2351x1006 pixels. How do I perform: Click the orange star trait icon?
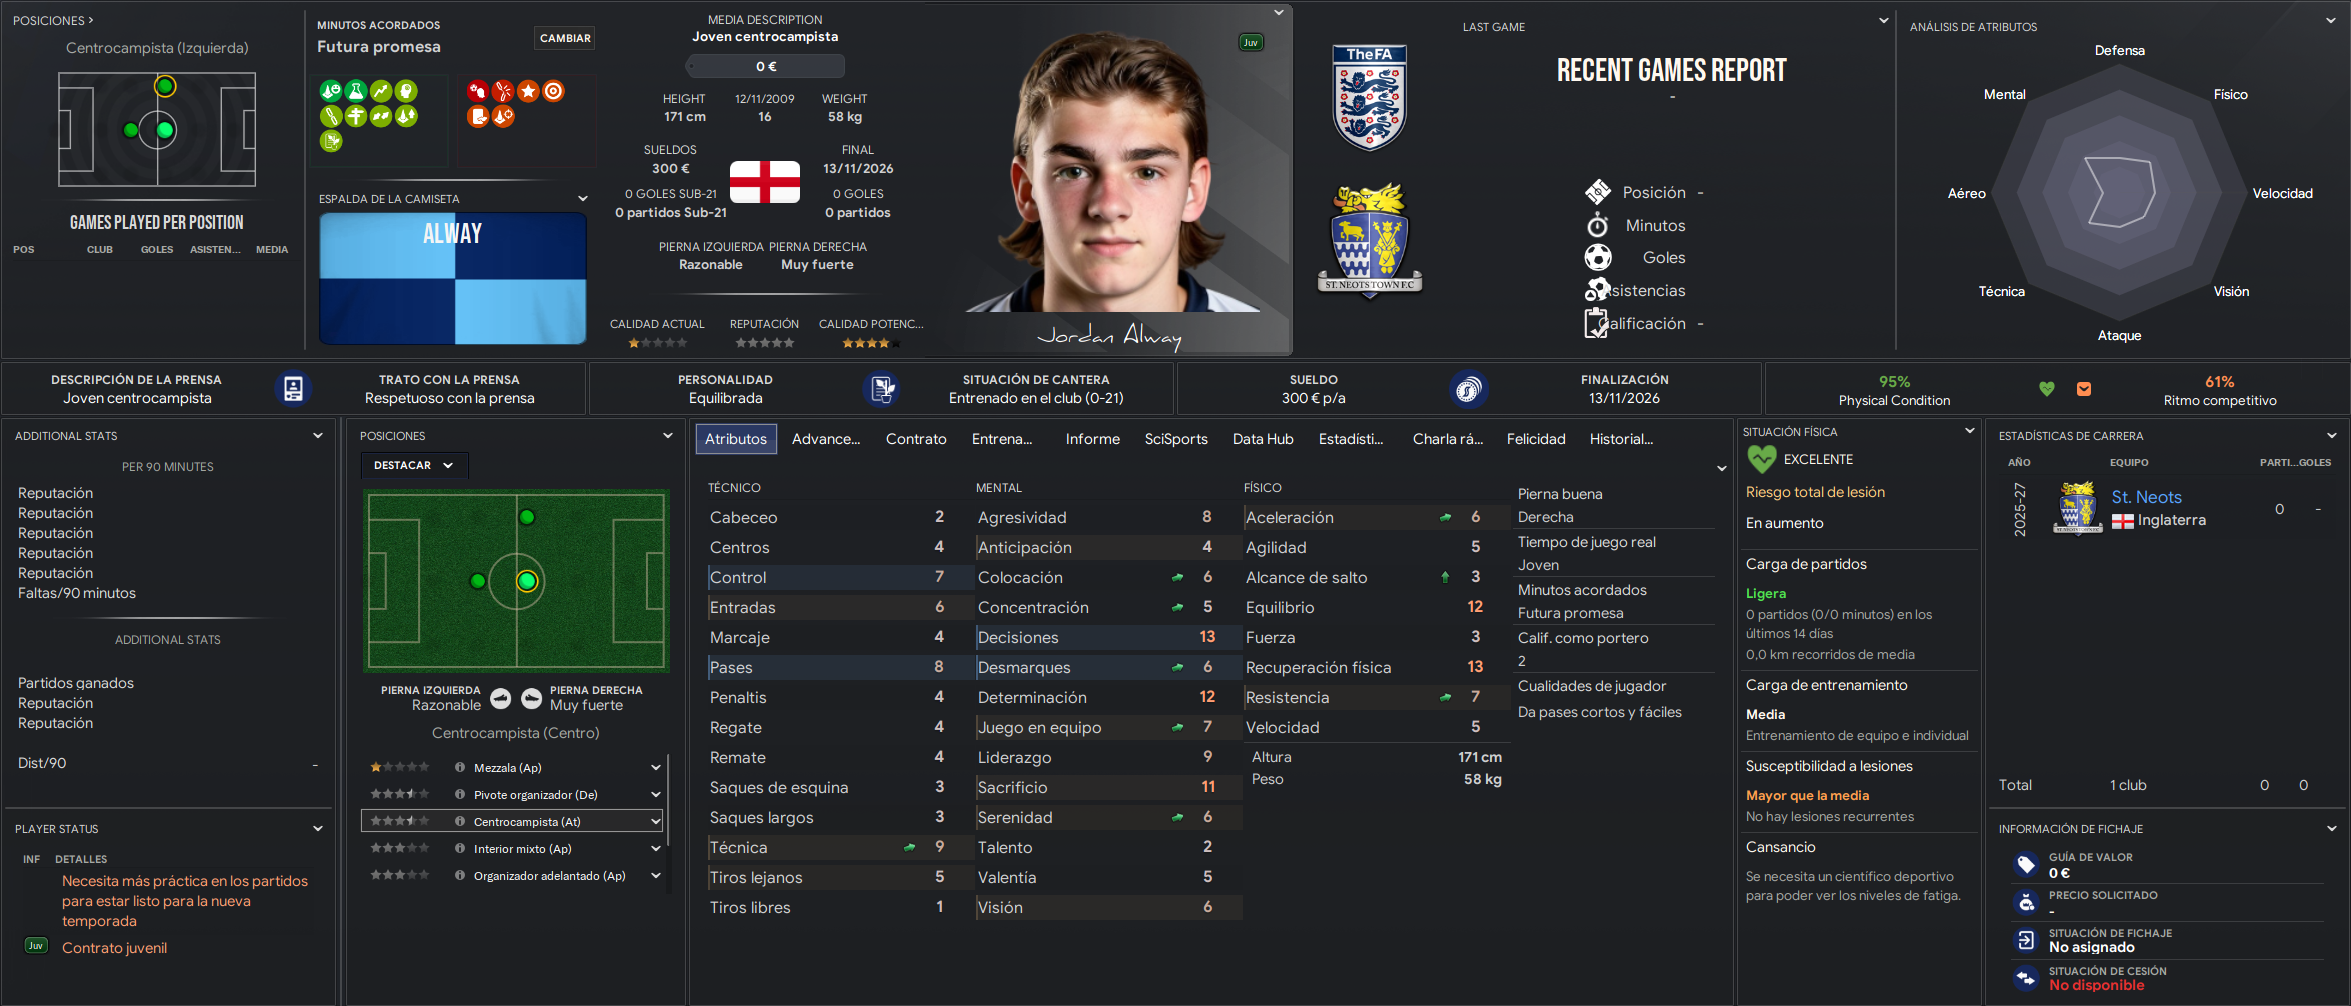(x=528, y=91)
